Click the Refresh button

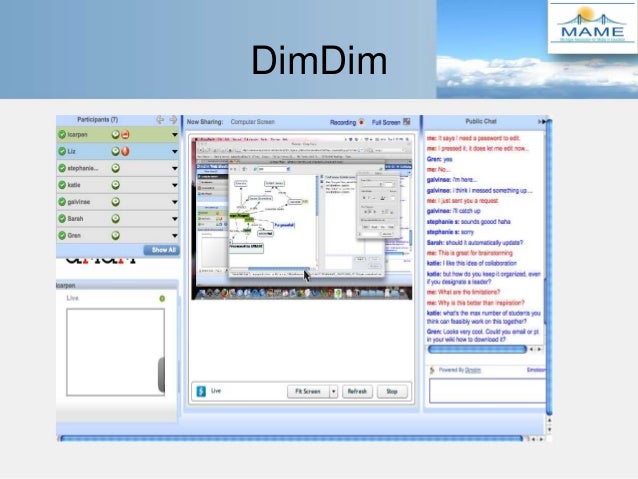(x=357, y=392)
